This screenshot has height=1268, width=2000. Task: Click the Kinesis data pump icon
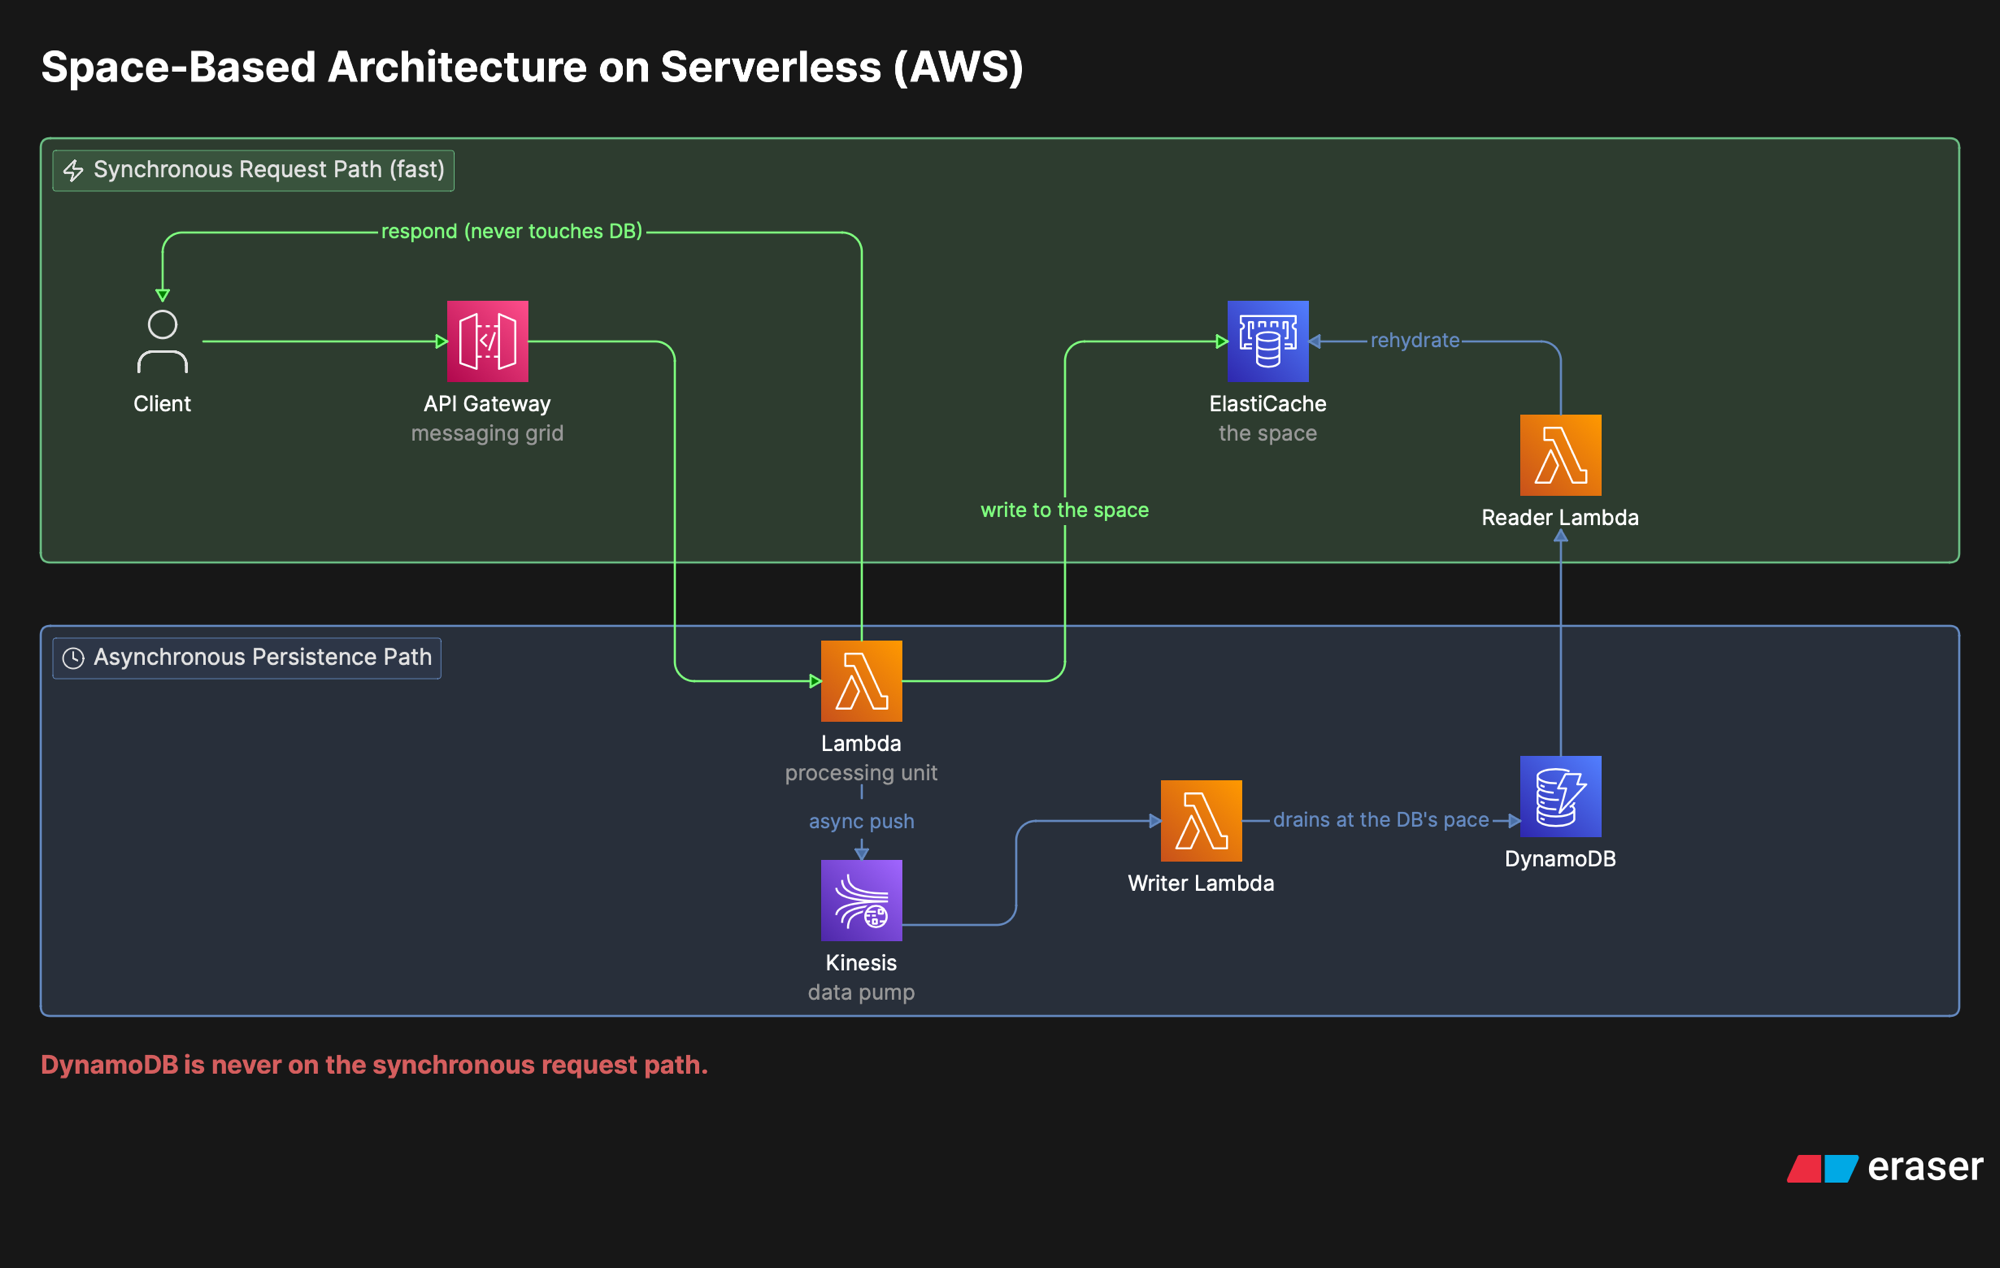click(x=861, y=900)
